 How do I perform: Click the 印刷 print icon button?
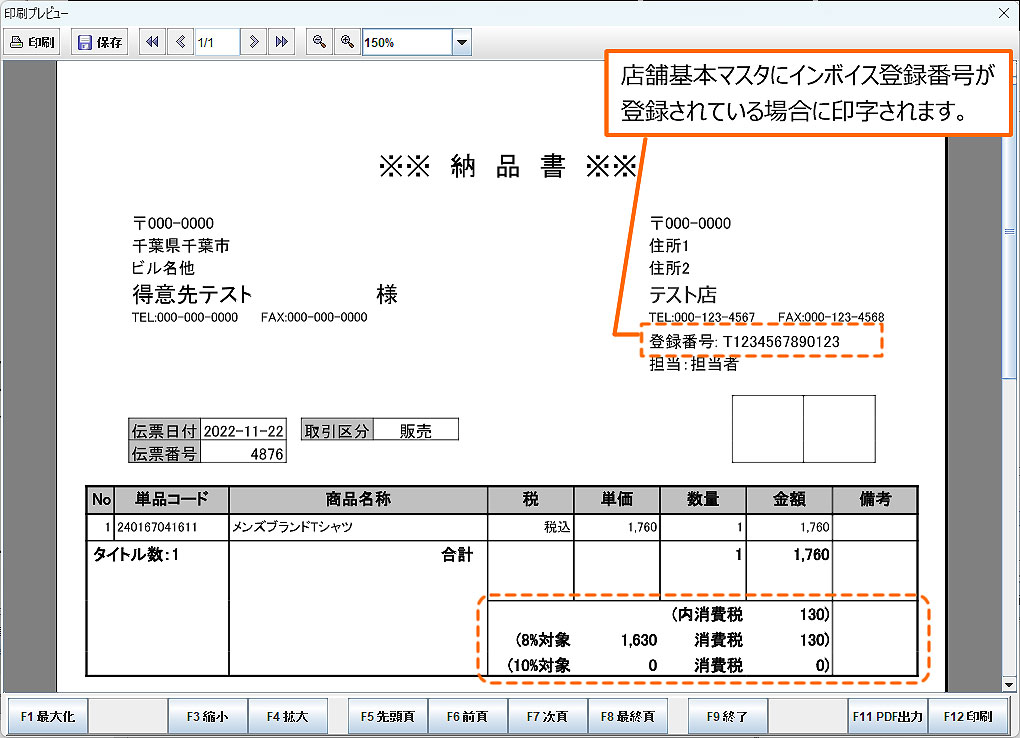pos(33,43)
